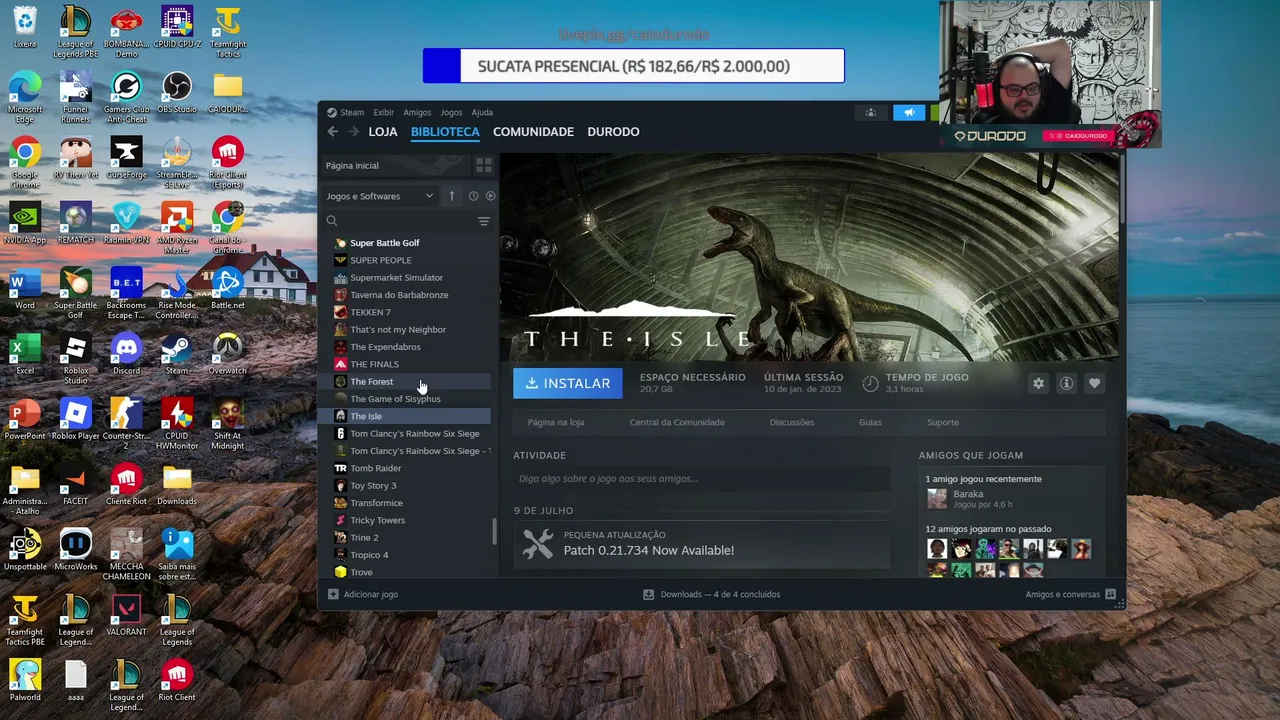Open Amigos e conversas panel
This screenshot has height=720, width=1280.
pyautogui.click(x=1070, y=594)
